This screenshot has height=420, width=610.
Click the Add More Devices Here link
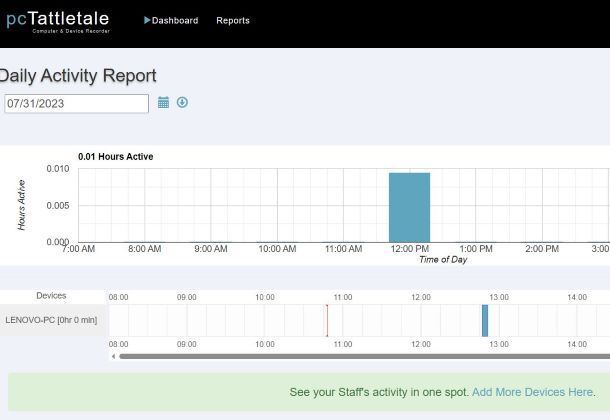tap(533, 392)
